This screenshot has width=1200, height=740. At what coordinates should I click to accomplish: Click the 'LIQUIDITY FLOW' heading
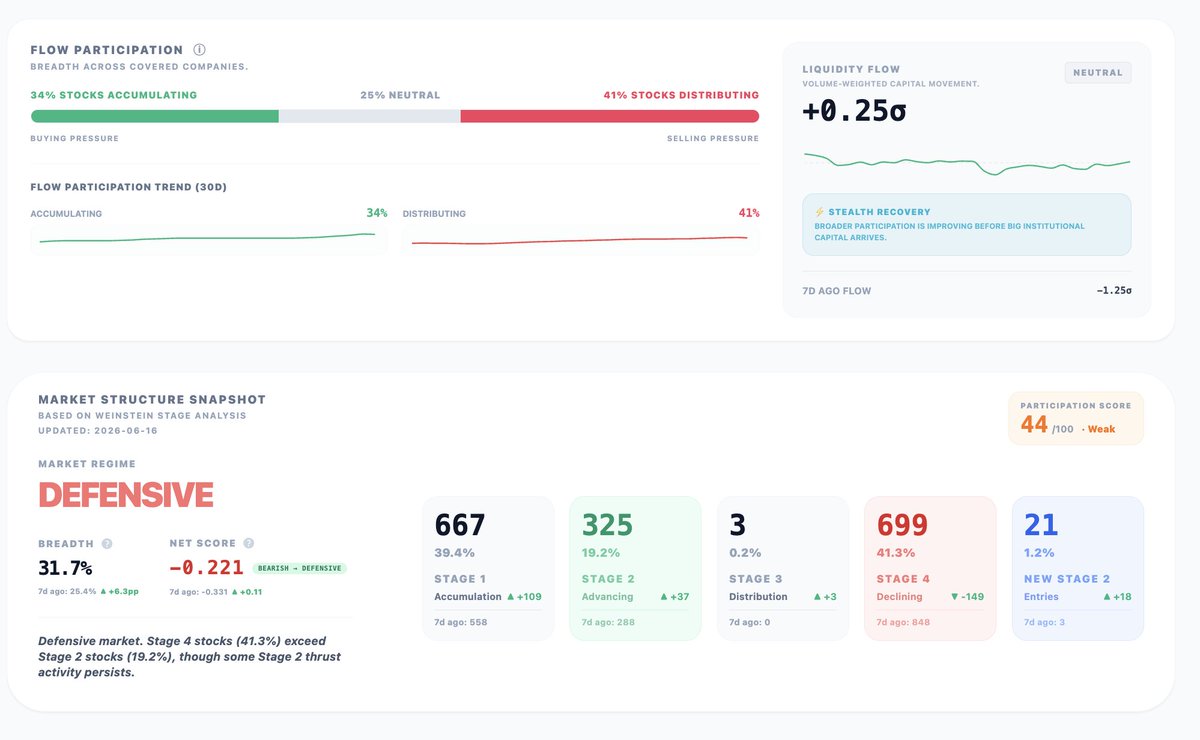pyautogui.click(x=849, y=70)
